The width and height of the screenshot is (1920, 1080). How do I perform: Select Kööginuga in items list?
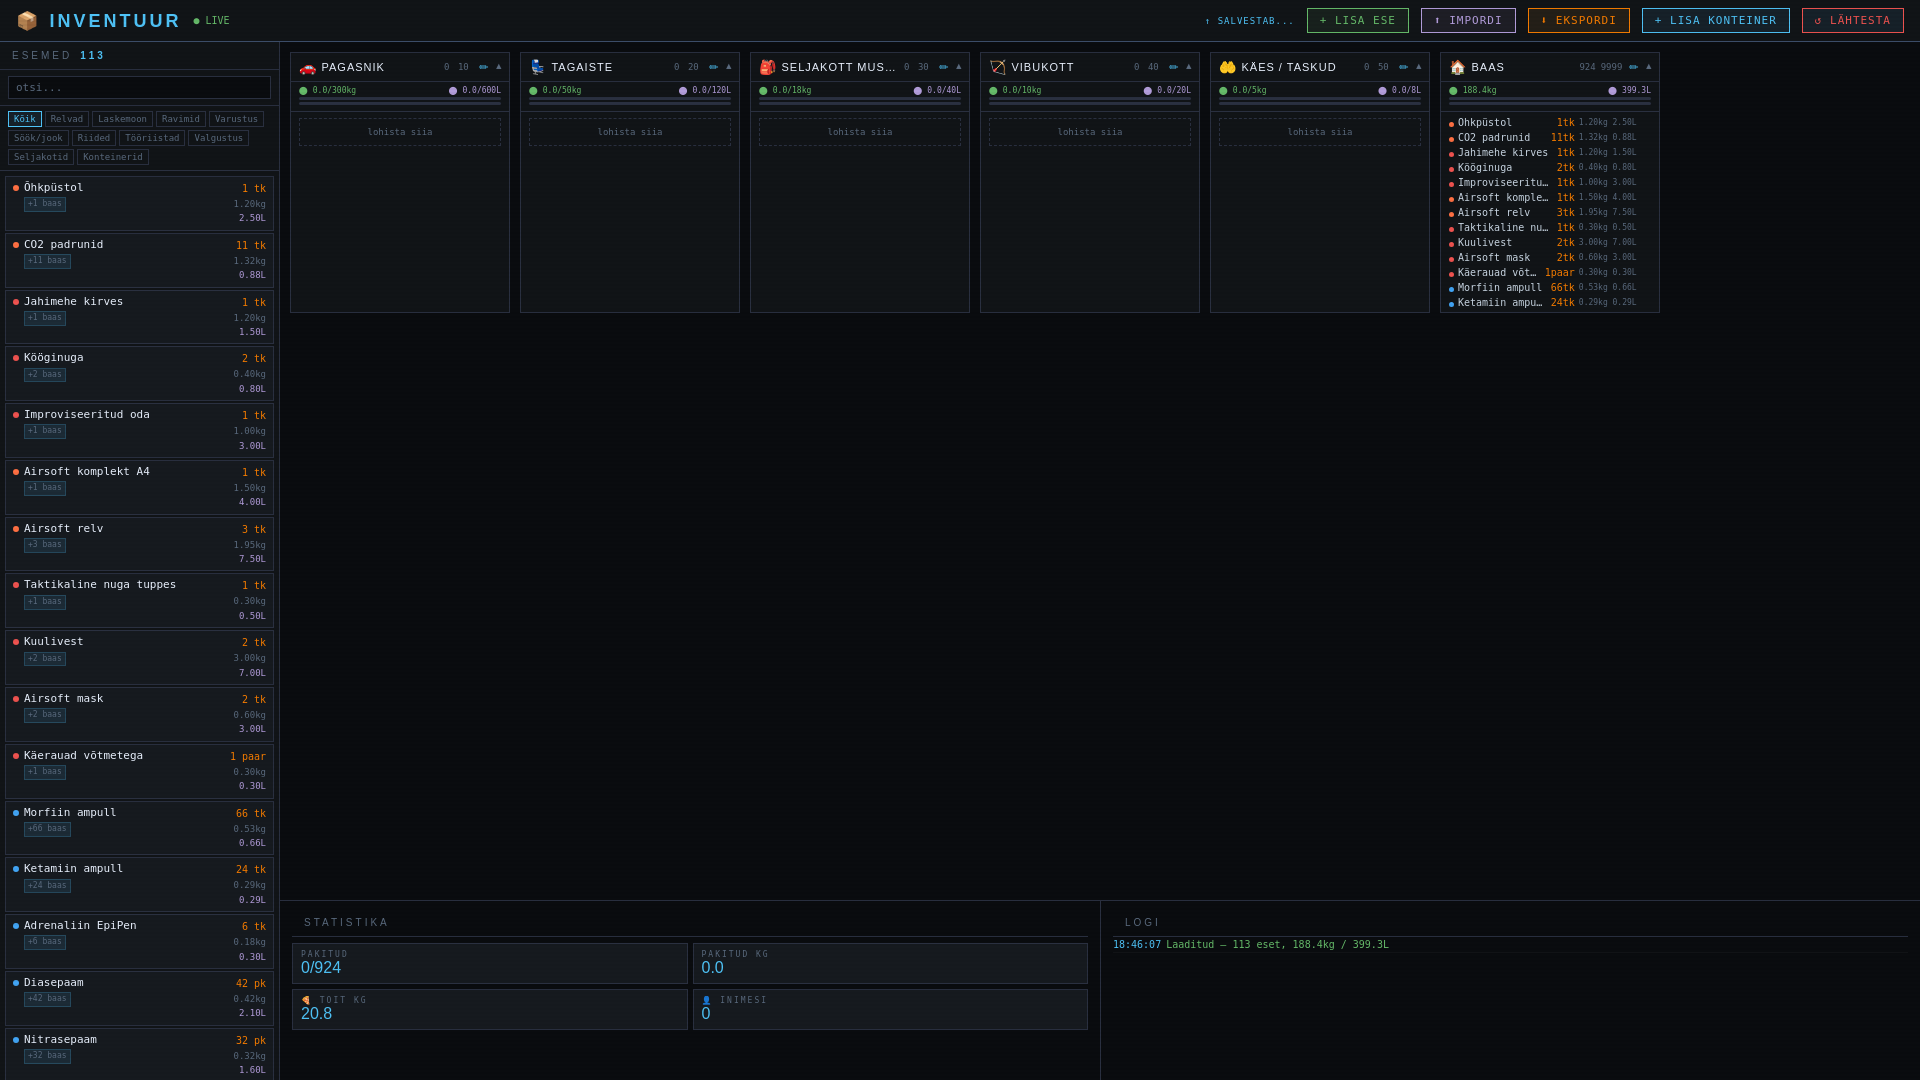pos(139,374)
